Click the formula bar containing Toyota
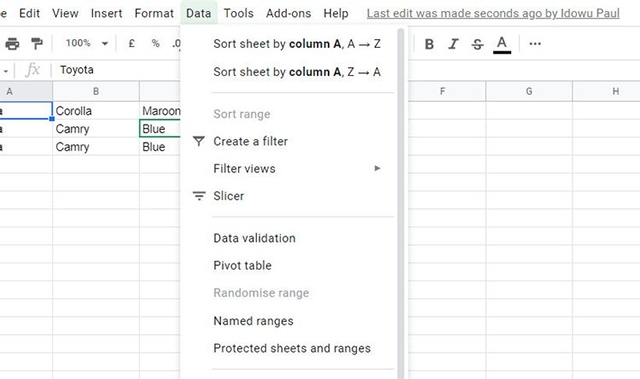This screenshot has height=379, width=640. tap(119, 70)
